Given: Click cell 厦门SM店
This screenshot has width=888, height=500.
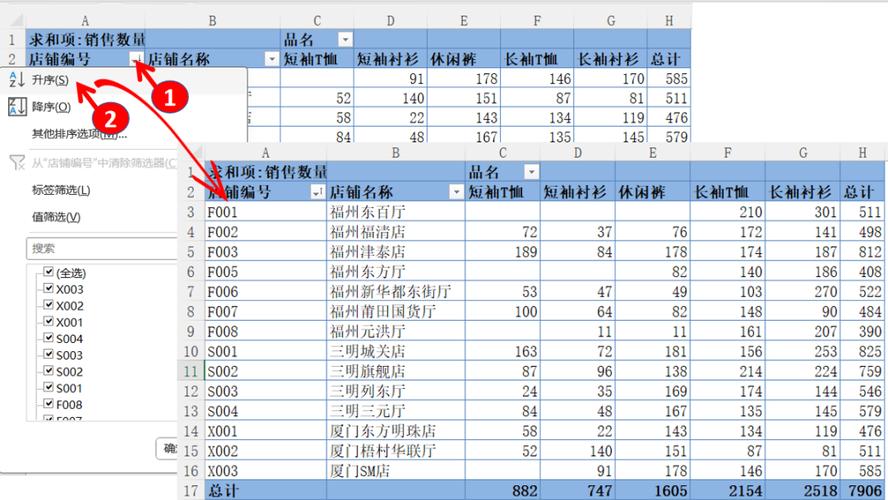Looking at the screenshot, I should click(x=396, y=471).
